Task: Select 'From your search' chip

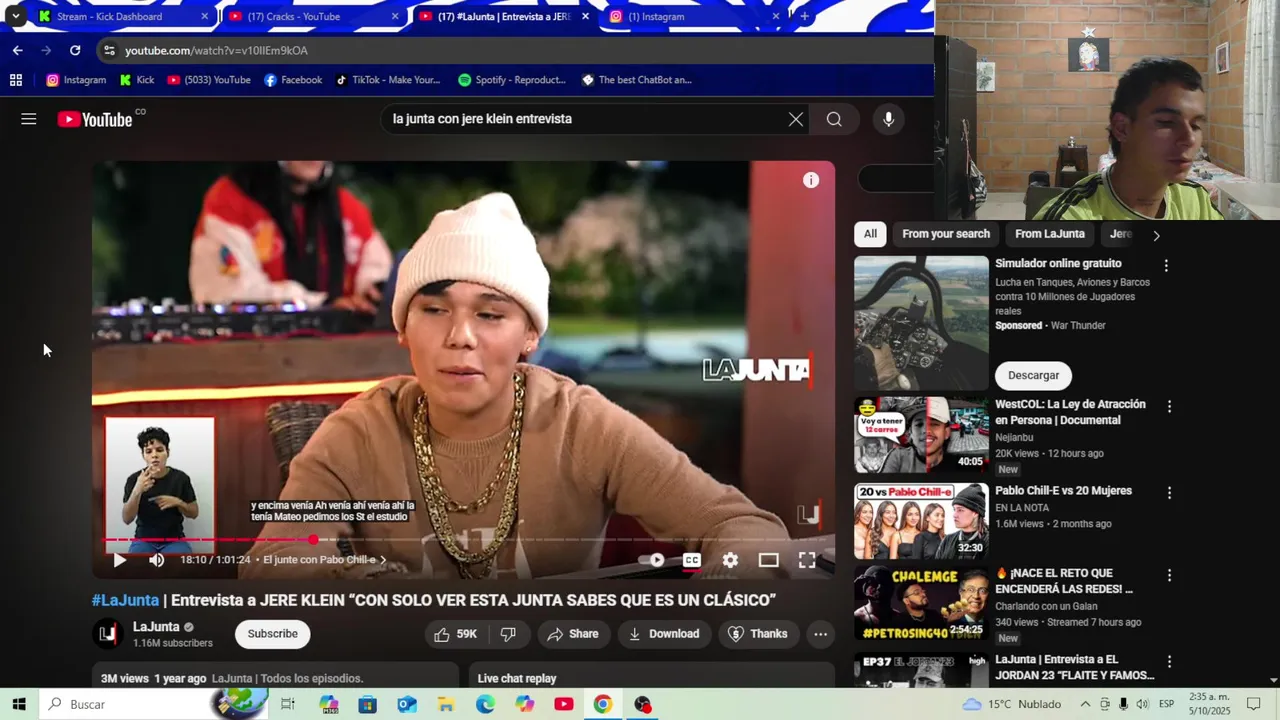Action: tap(946, 234)
